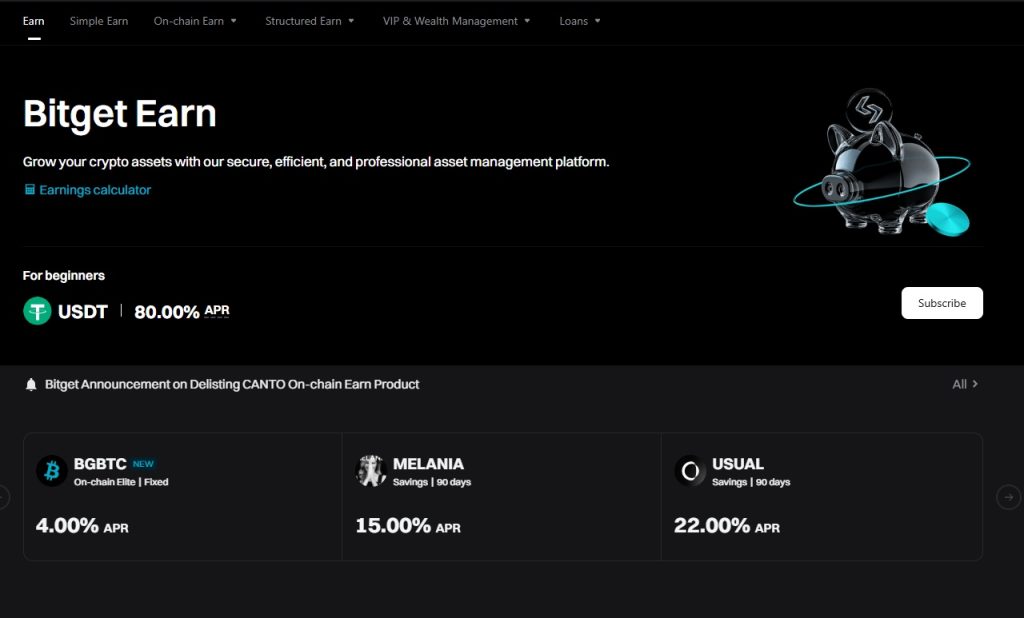This screenshot has height=618, width=1024.
Task: Expand the VIP & Wealth Management dropdown
Action: pos(455,20)
